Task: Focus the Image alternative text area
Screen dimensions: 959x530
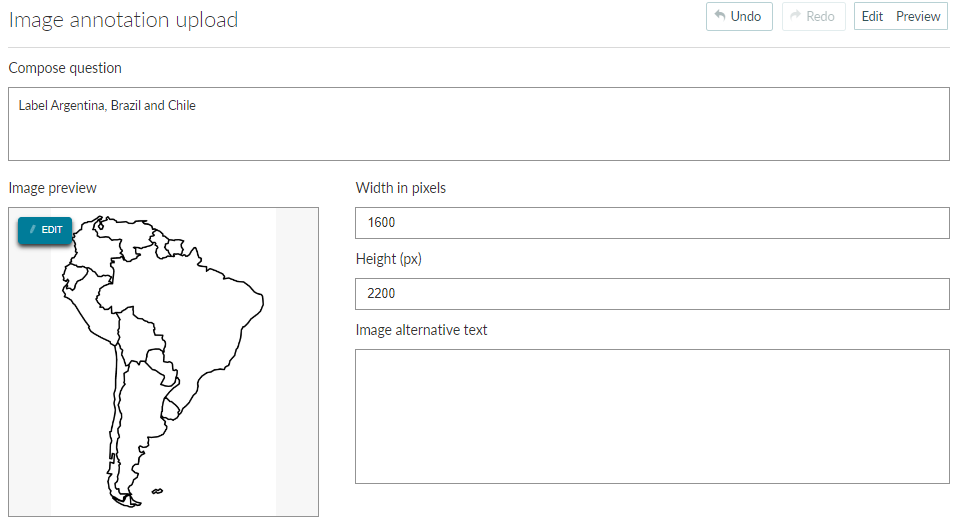Action: point(652,416)
